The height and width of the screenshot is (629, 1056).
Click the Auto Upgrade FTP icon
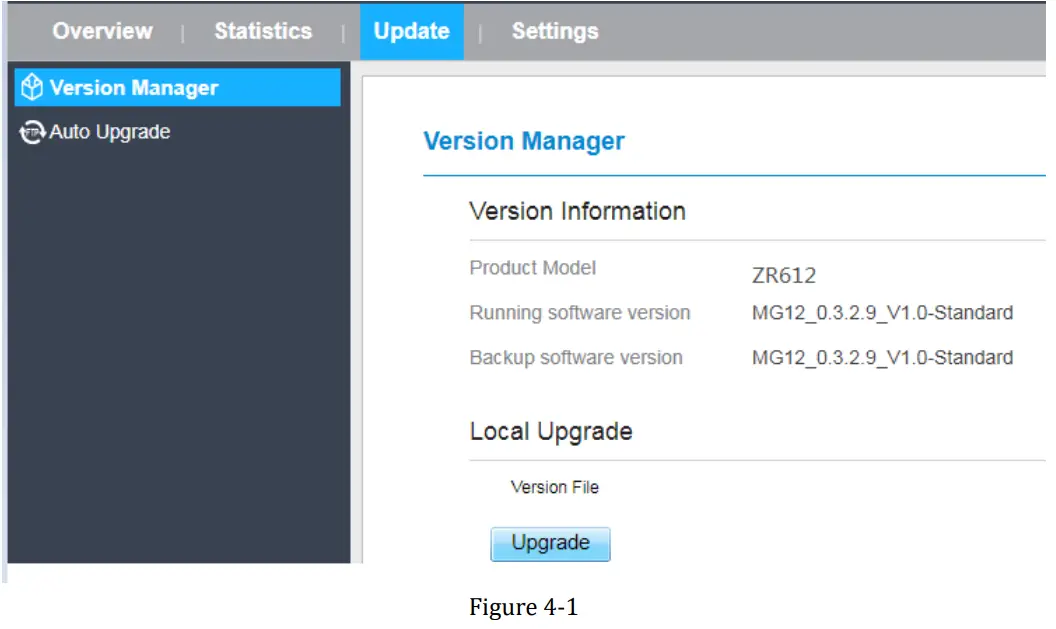tap(33, 132)
